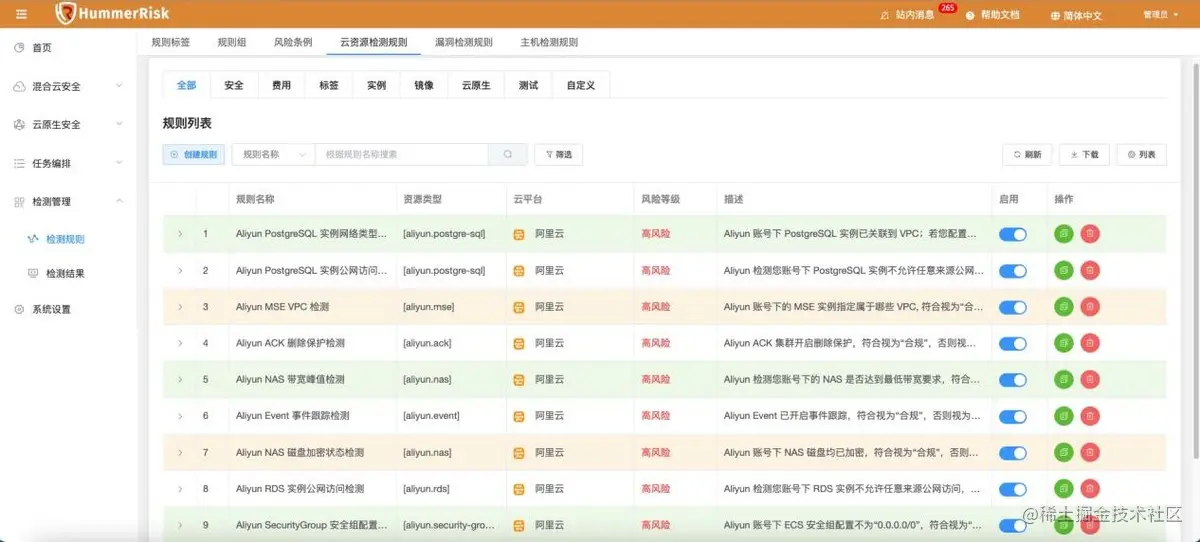The image size is (1200, 542).
Task: Switch language via 简体中文
Action: (1076, 15)
